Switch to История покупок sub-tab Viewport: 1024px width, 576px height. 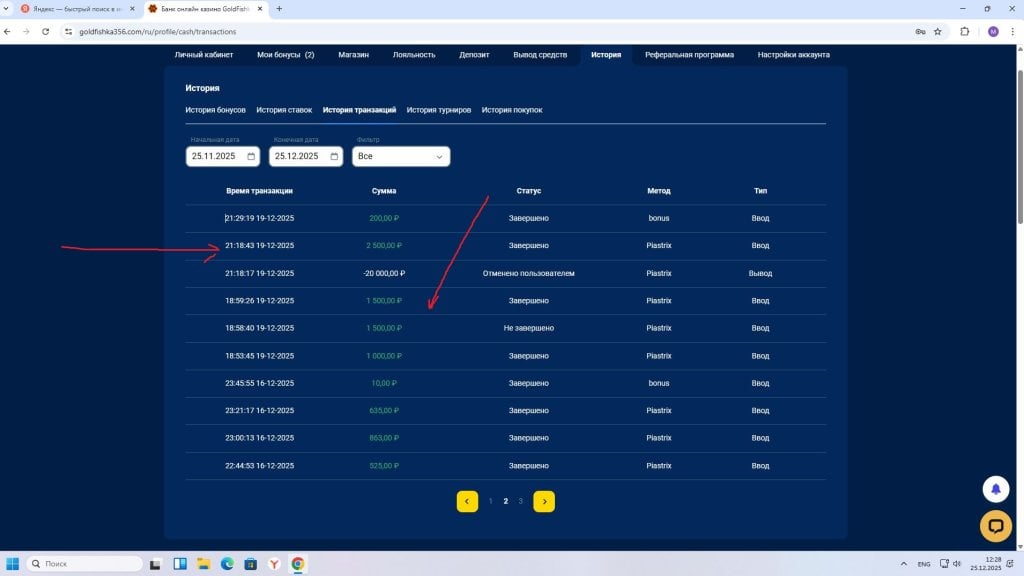pyautogui.click(x=512, y=110)
